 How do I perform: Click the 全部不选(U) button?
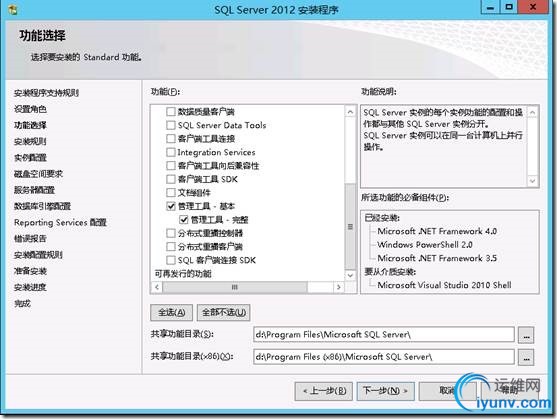point(224,312)
